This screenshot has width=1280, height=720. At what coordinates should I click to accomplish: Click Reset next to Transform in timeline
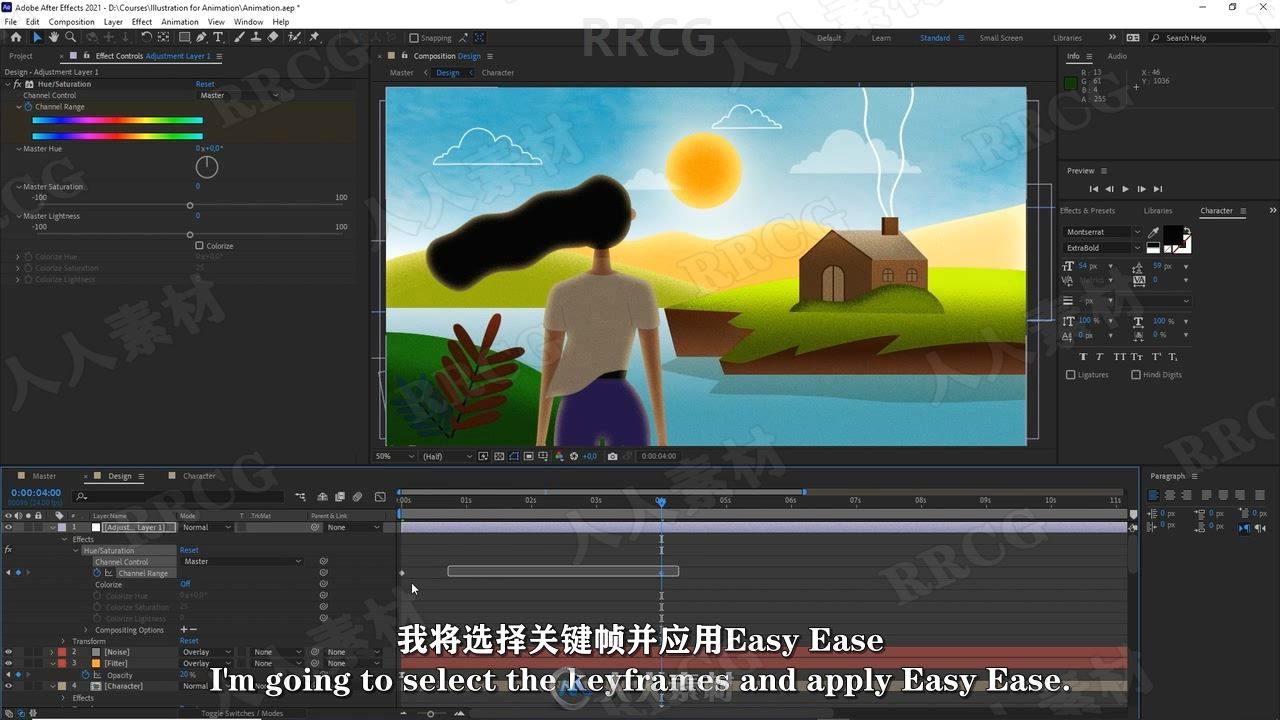click(x=189, y=641)
